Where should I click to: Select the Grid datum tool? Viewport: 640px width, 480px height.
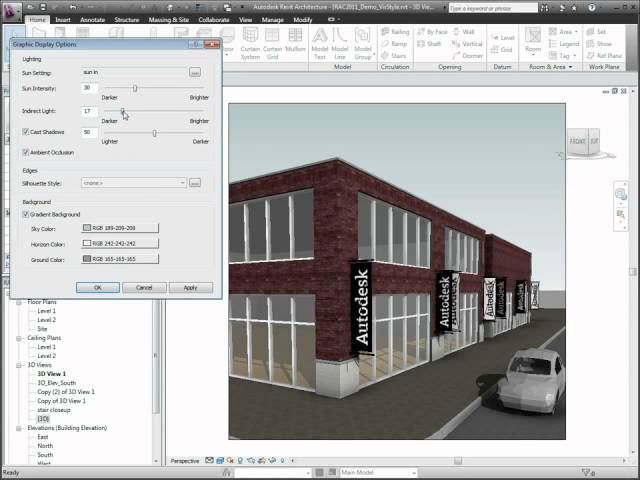point(501,49)
